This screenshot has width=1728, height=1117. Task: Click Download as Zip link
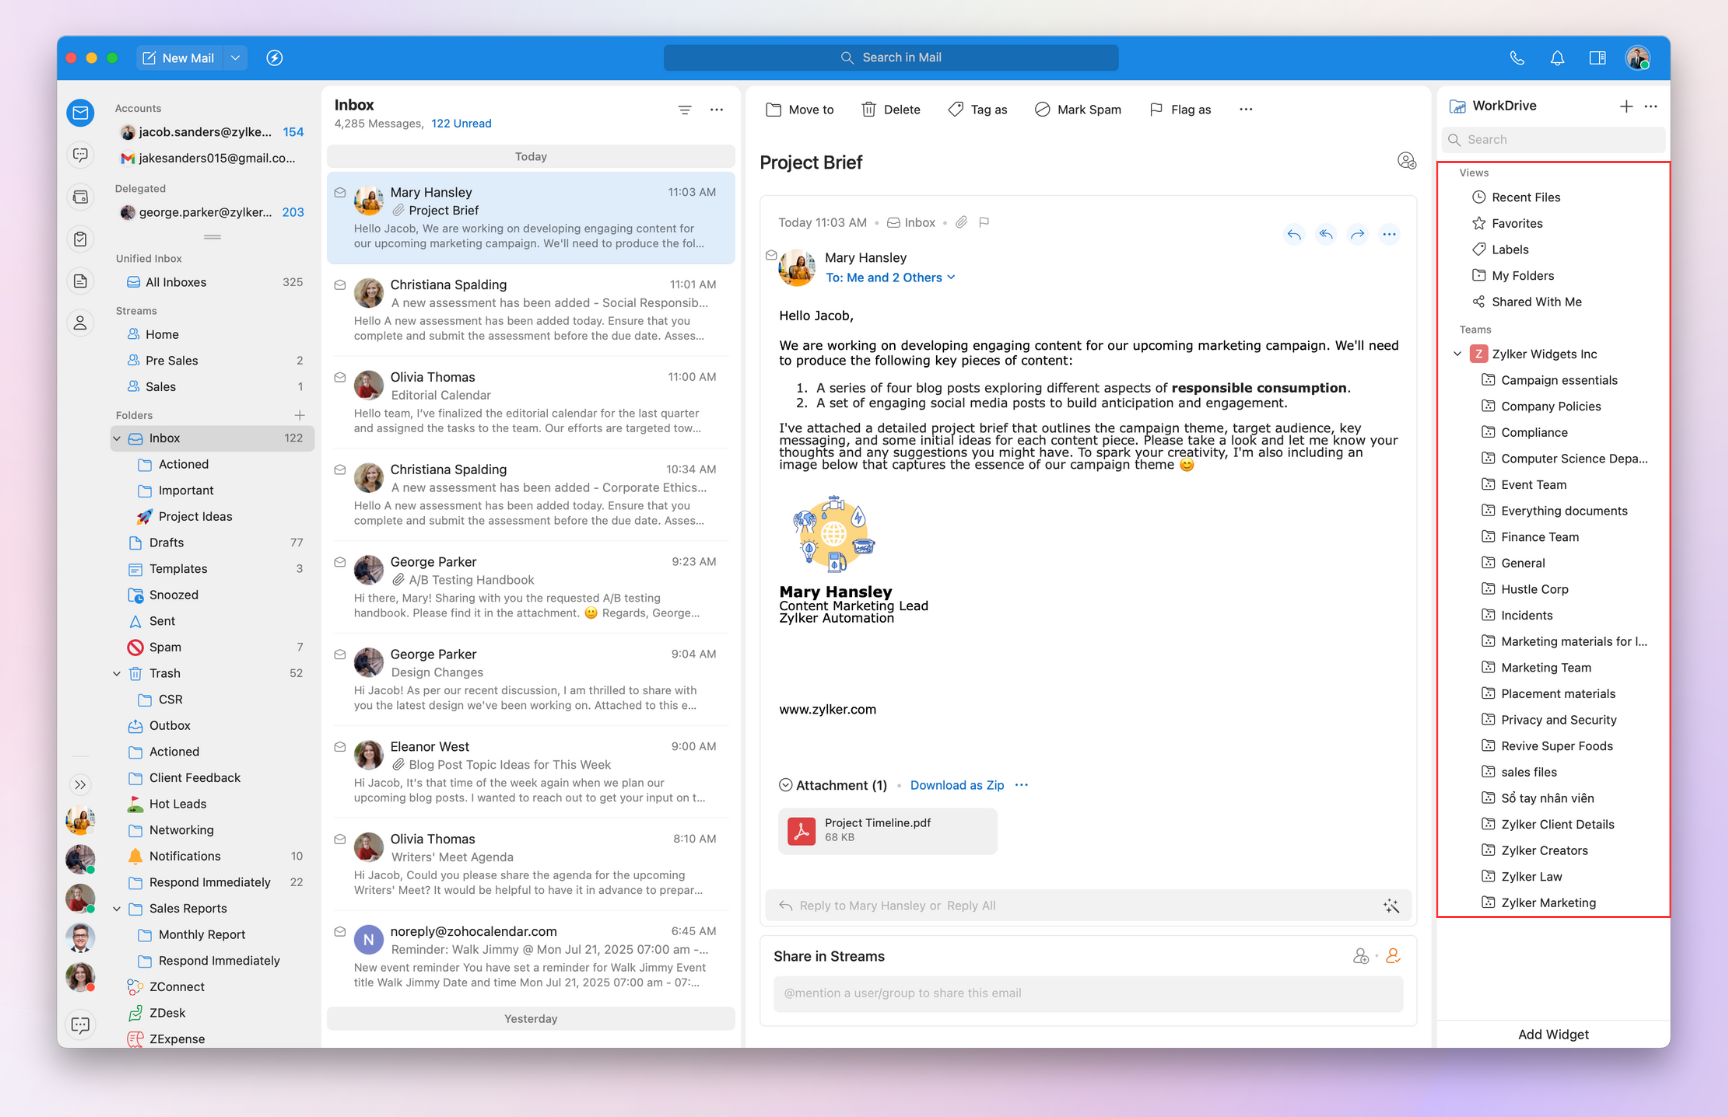[x=957, y=785]
